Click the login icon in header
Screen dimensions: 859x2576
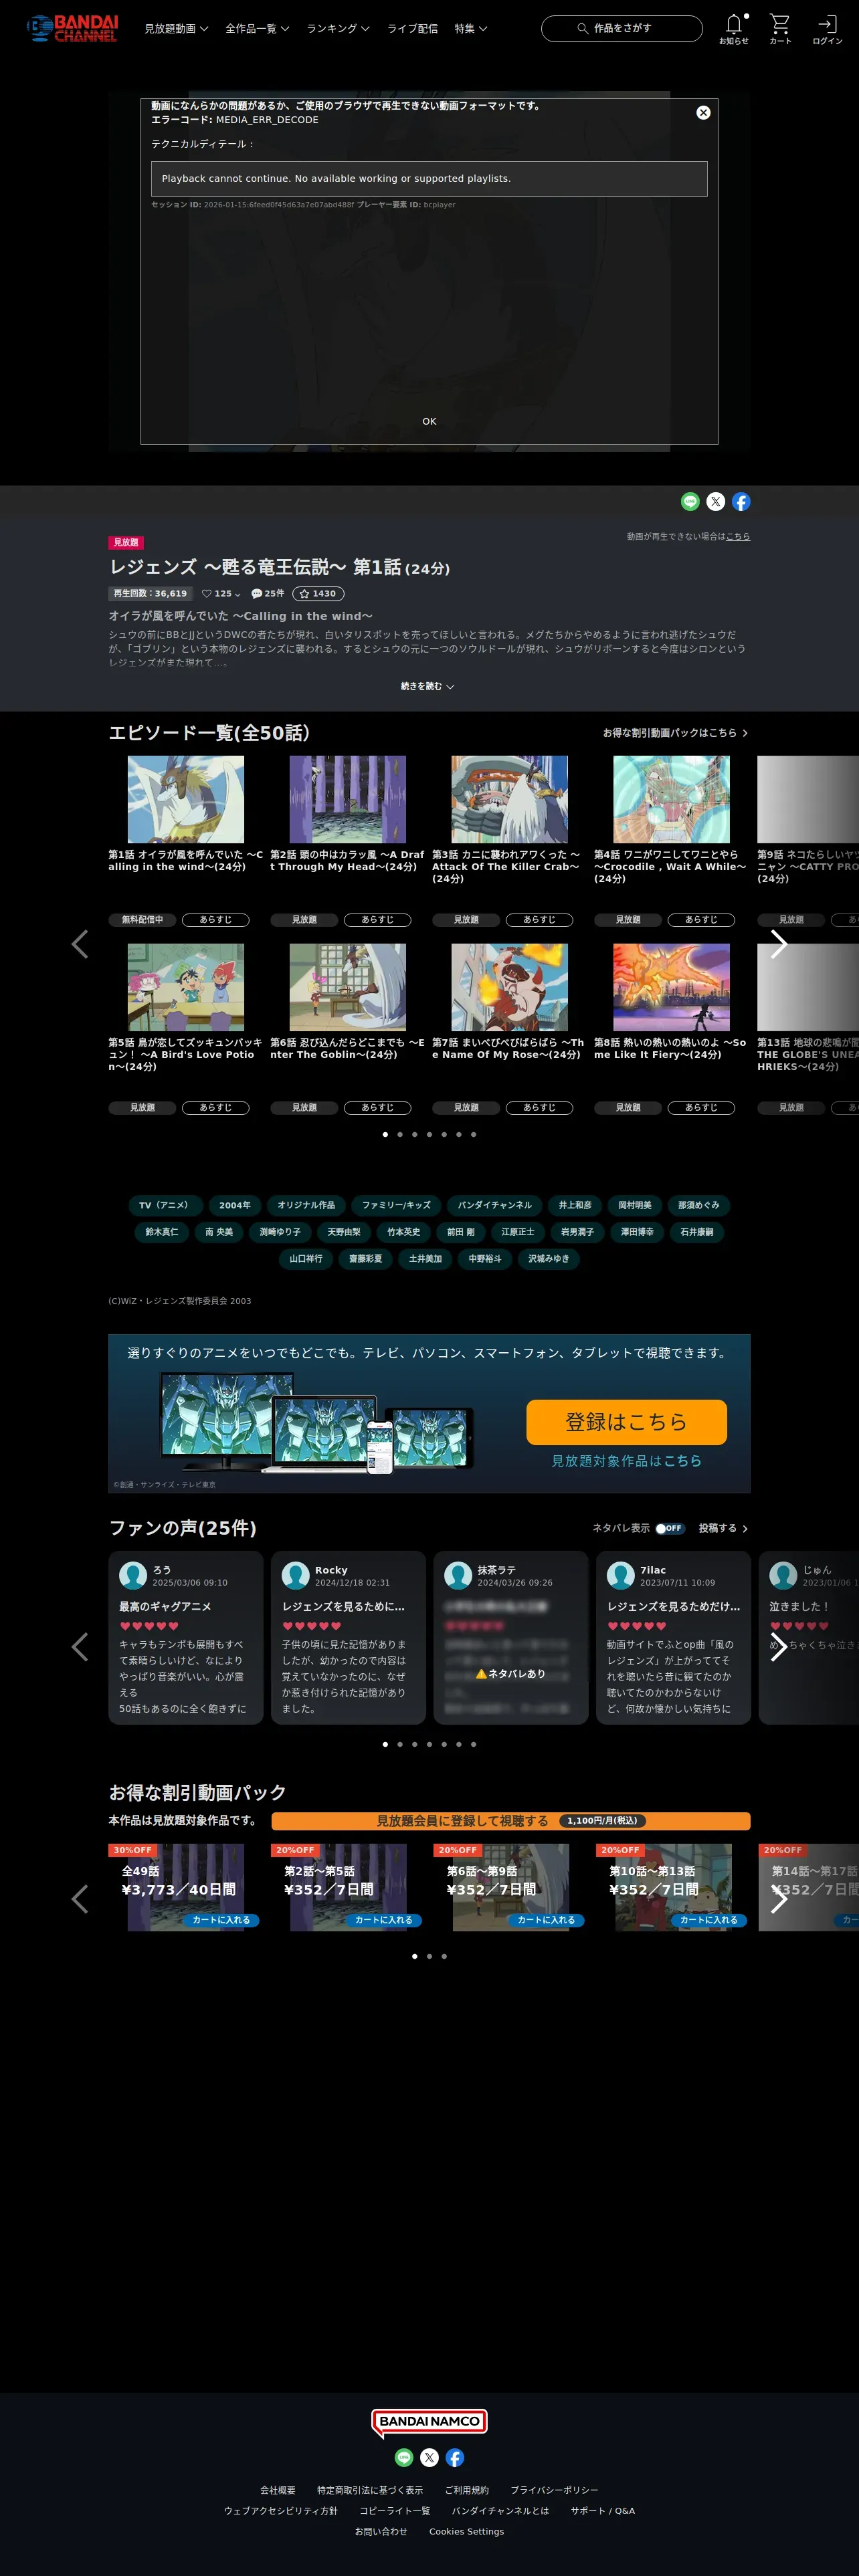(827, 28)
